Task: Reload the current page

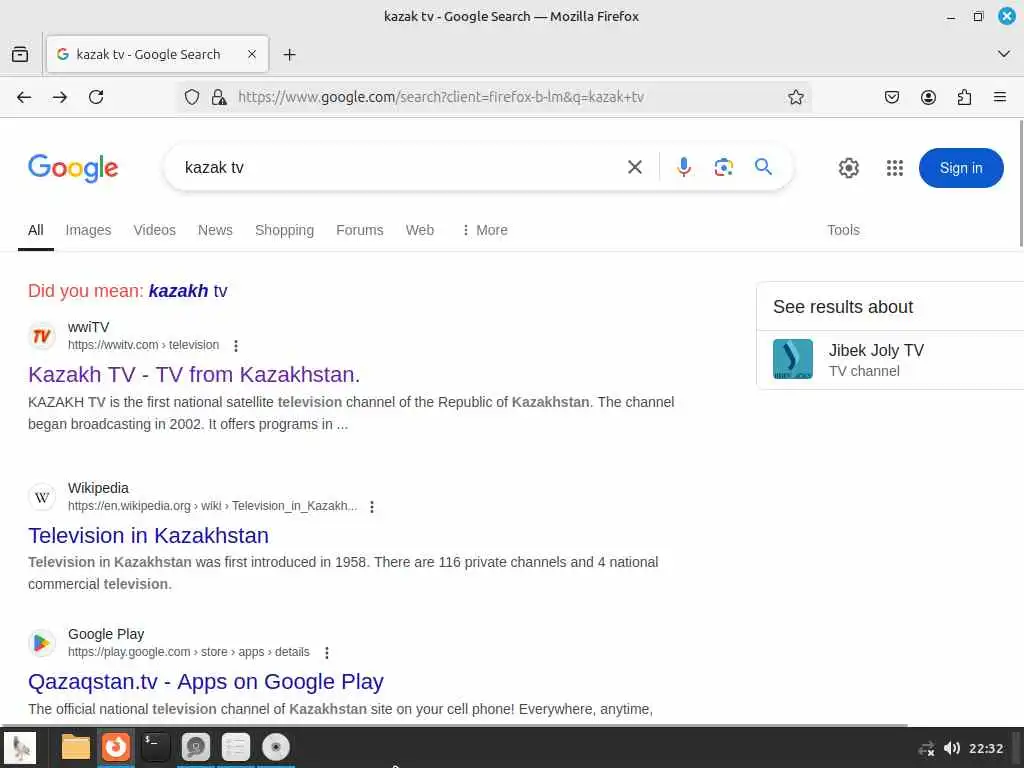Action: click(96, 97)
